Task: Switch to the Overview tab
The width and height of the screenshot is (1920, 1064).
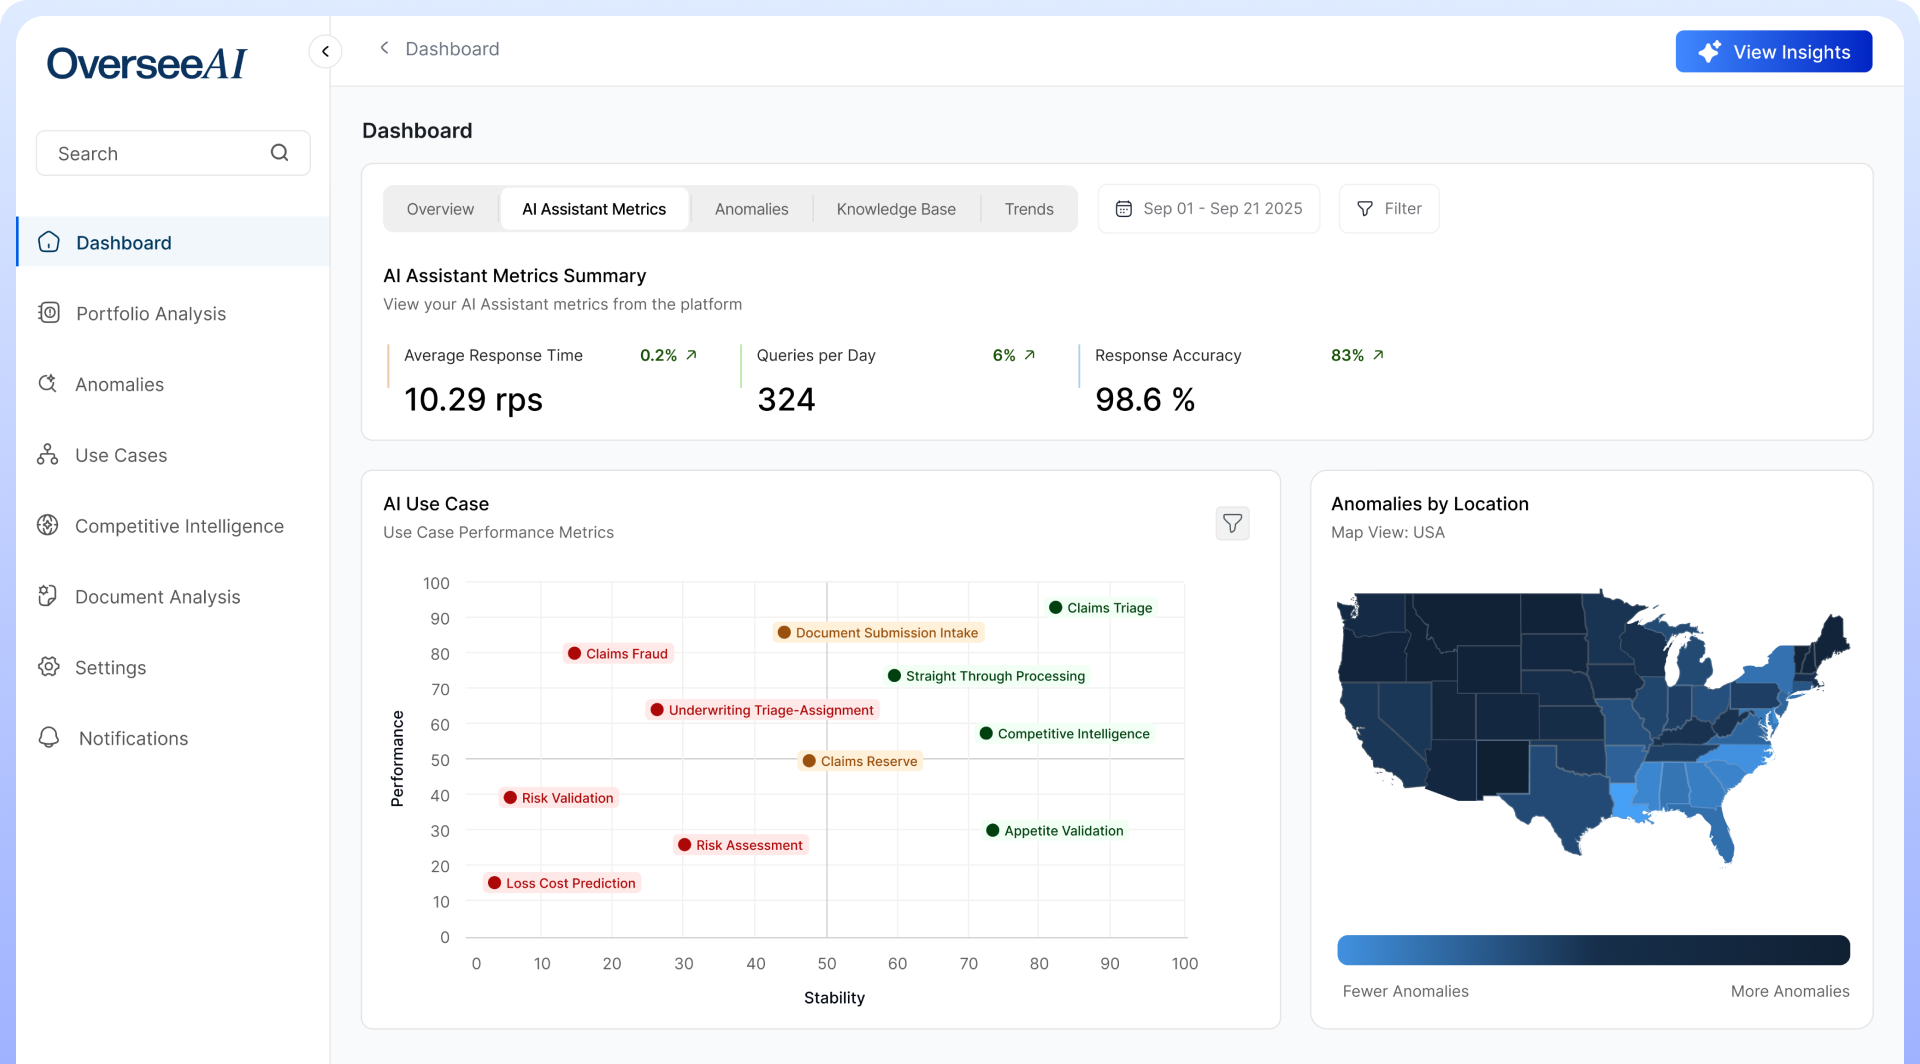Action: (x=440, y=209)
